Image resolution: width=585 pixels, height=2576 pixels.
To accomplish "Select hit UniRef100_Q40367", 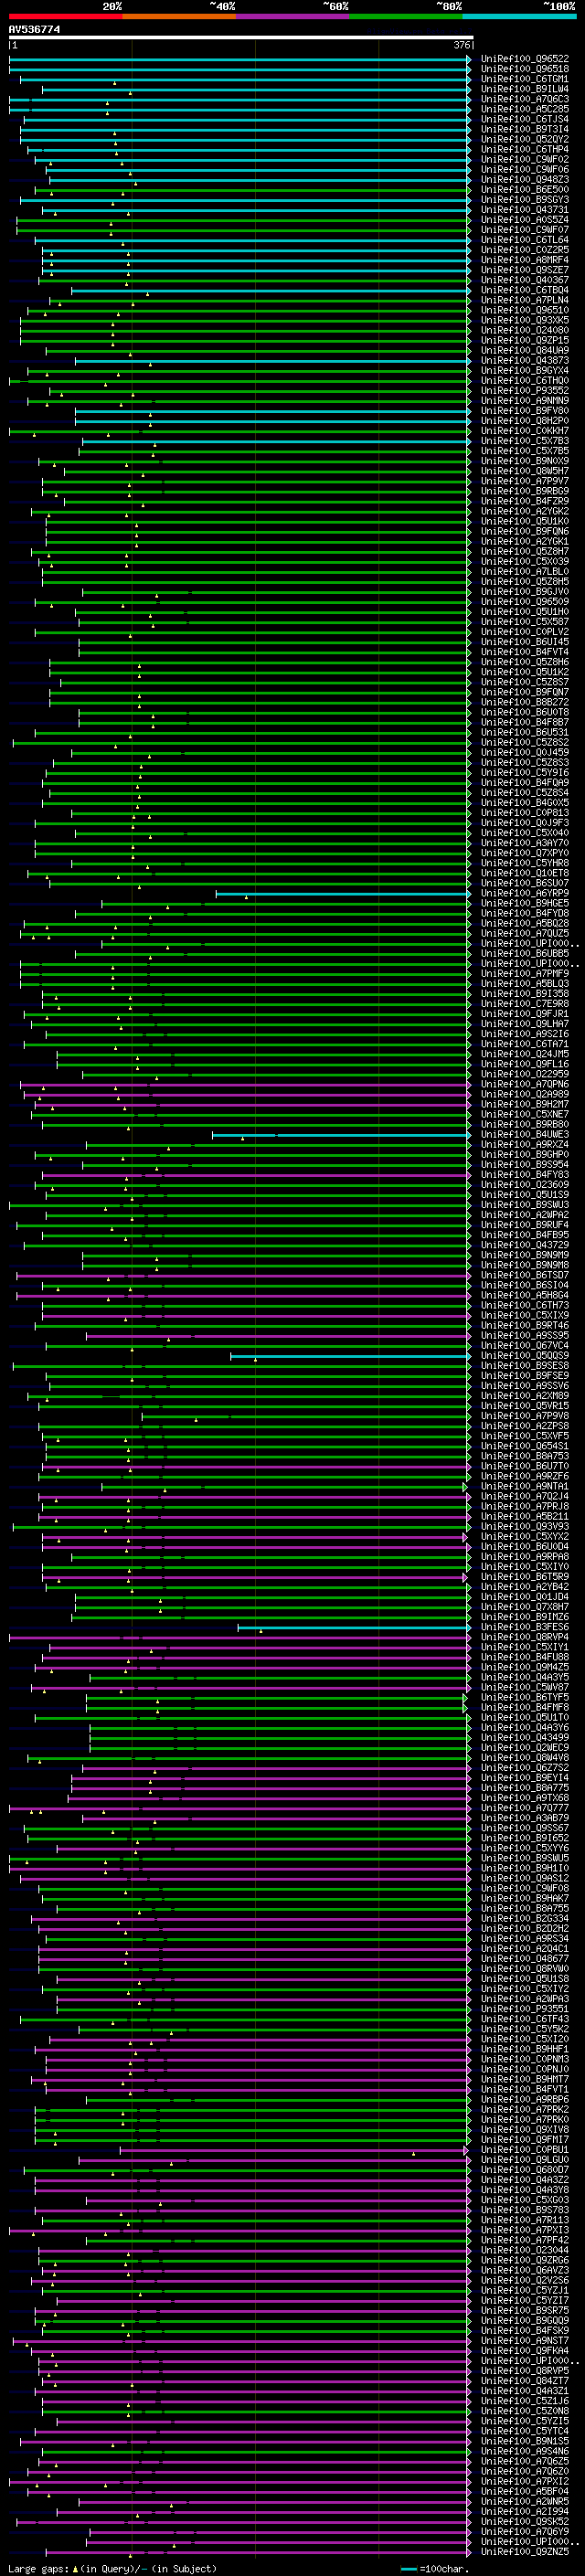I will point(525,280).
